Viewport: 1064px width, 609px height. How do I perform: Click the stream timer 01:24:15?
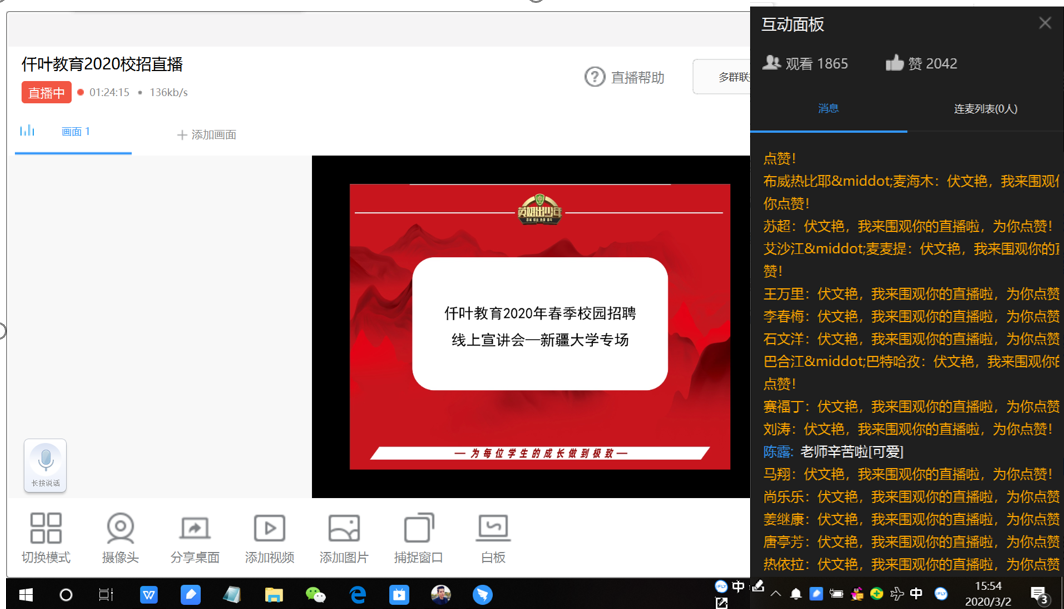pyautogui.click(x=109, y=92)
